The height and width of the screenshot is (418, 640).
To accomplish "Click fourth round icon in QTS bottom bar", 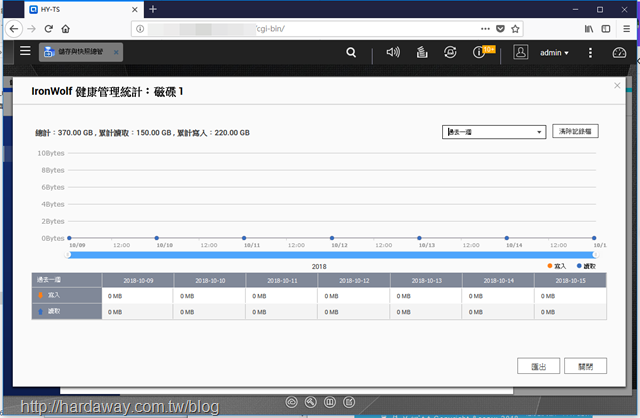I will click(x=349, y=402).
